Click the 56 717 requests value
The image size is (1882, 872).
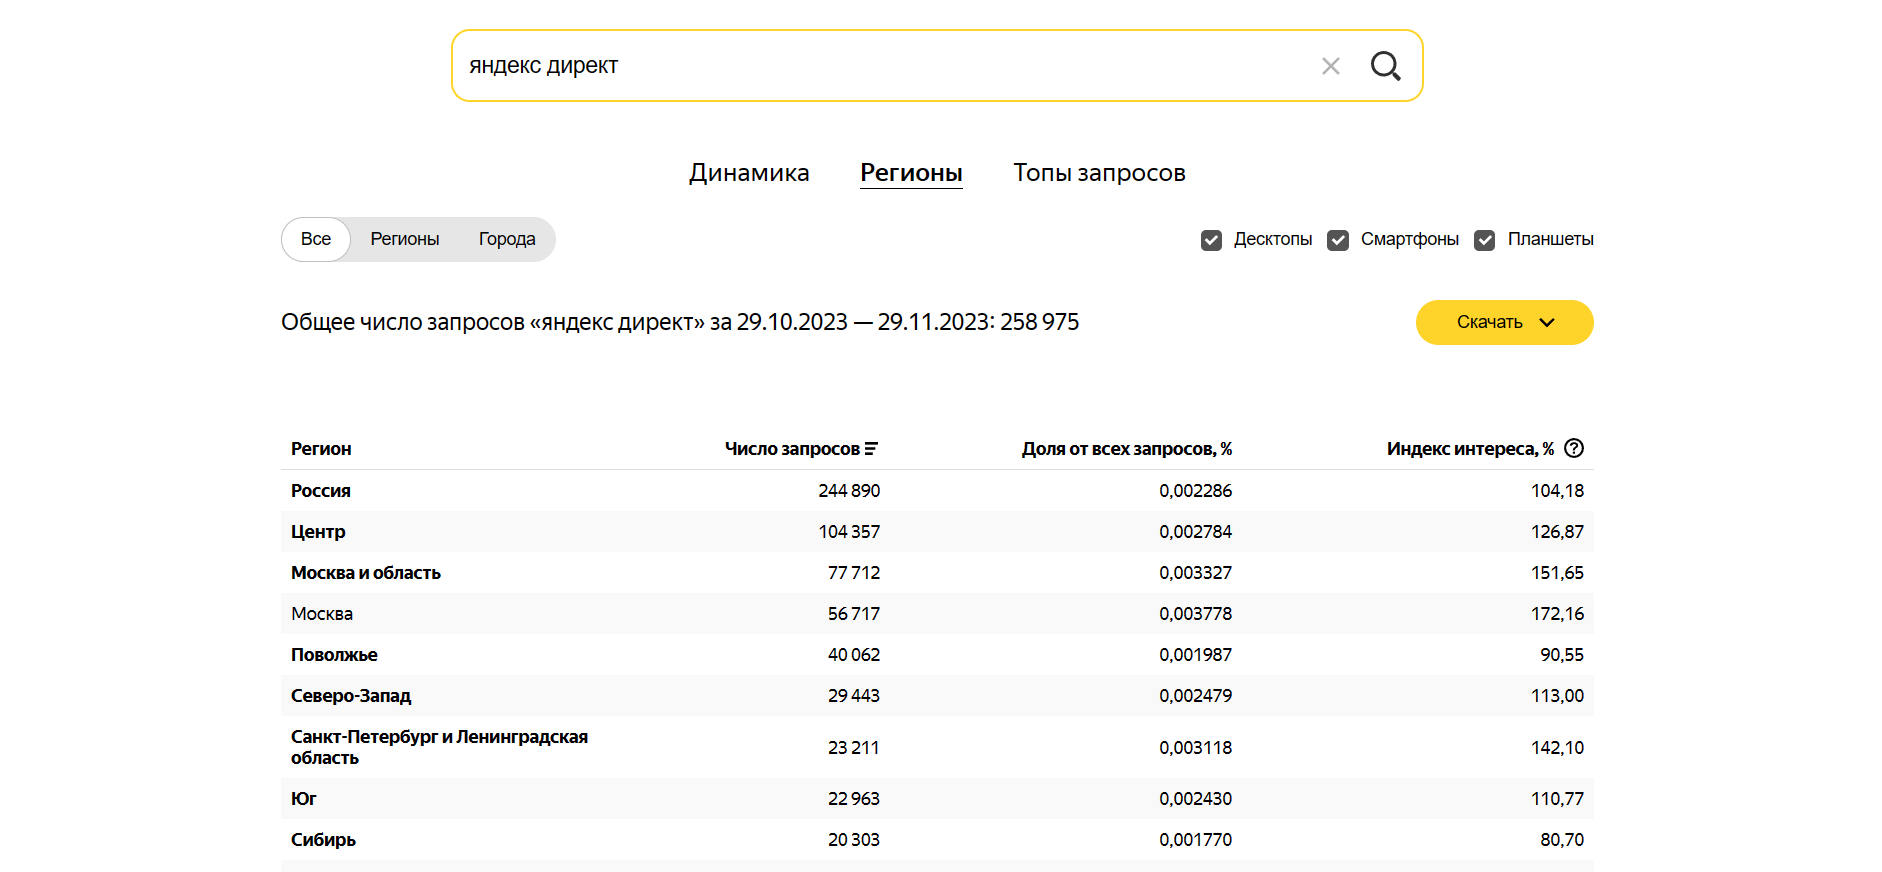click(854, 614)
